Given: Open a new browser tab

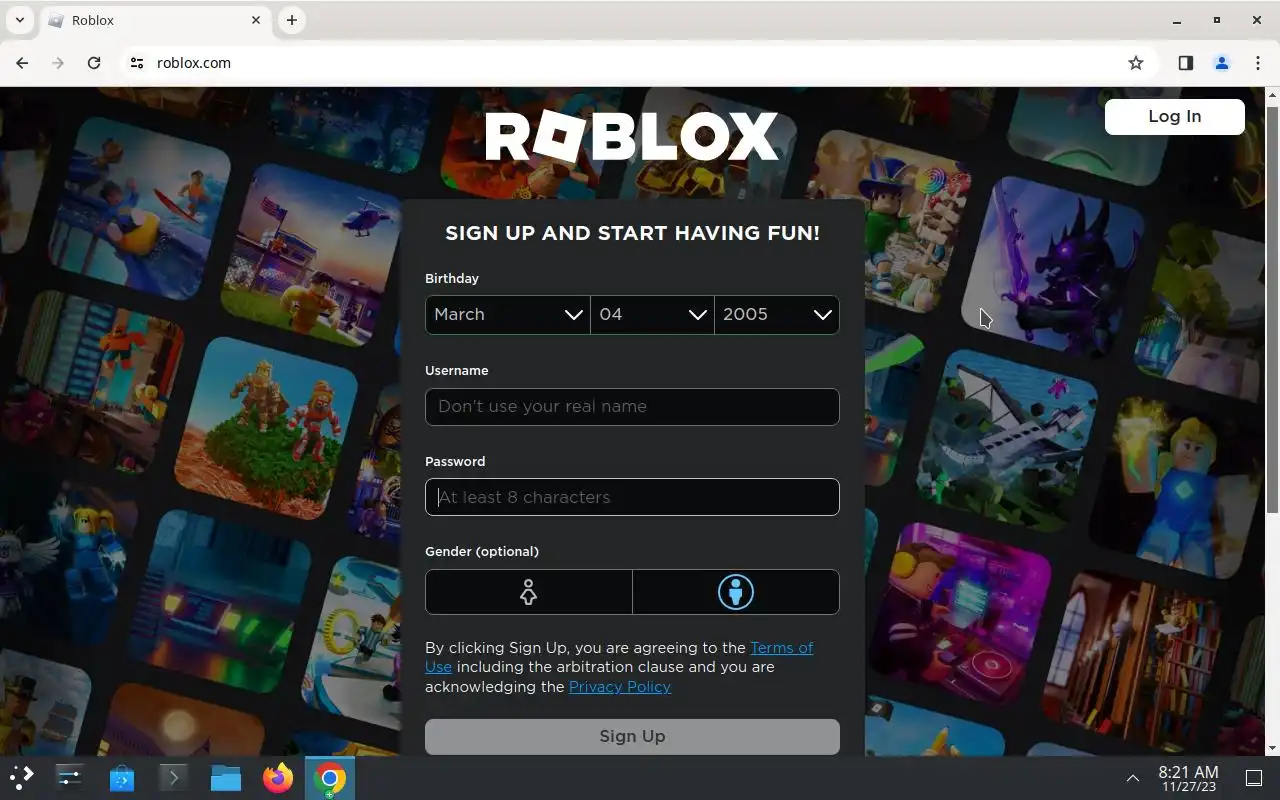Looking at the screenshot, I should pyautogui.click(x=291, y=20).
